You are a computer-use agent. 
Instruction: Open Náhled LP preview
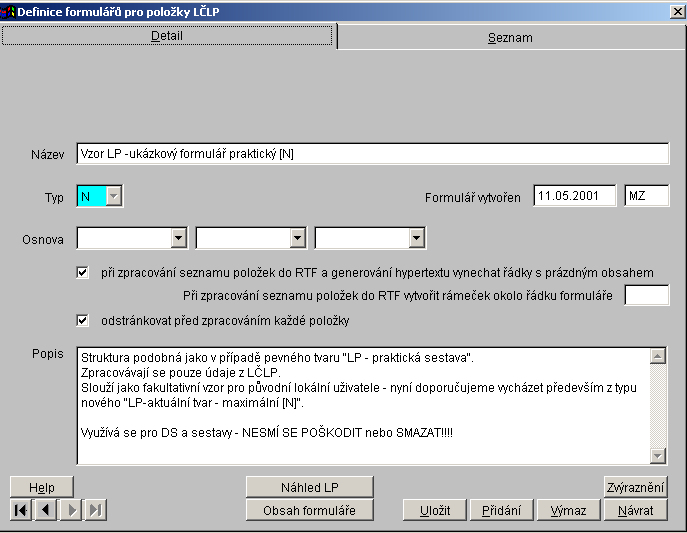(x=309, y=487)
